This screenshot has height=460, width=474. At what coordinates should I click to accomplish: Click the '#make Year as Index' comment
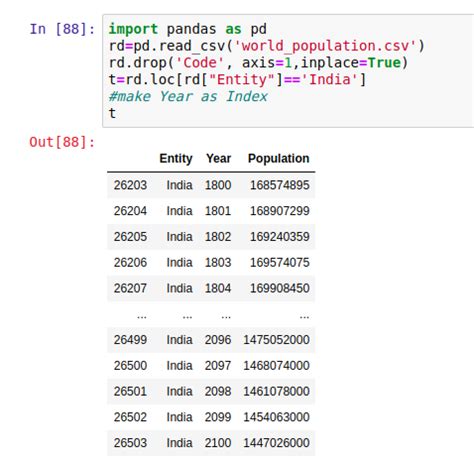coord(188,97)
